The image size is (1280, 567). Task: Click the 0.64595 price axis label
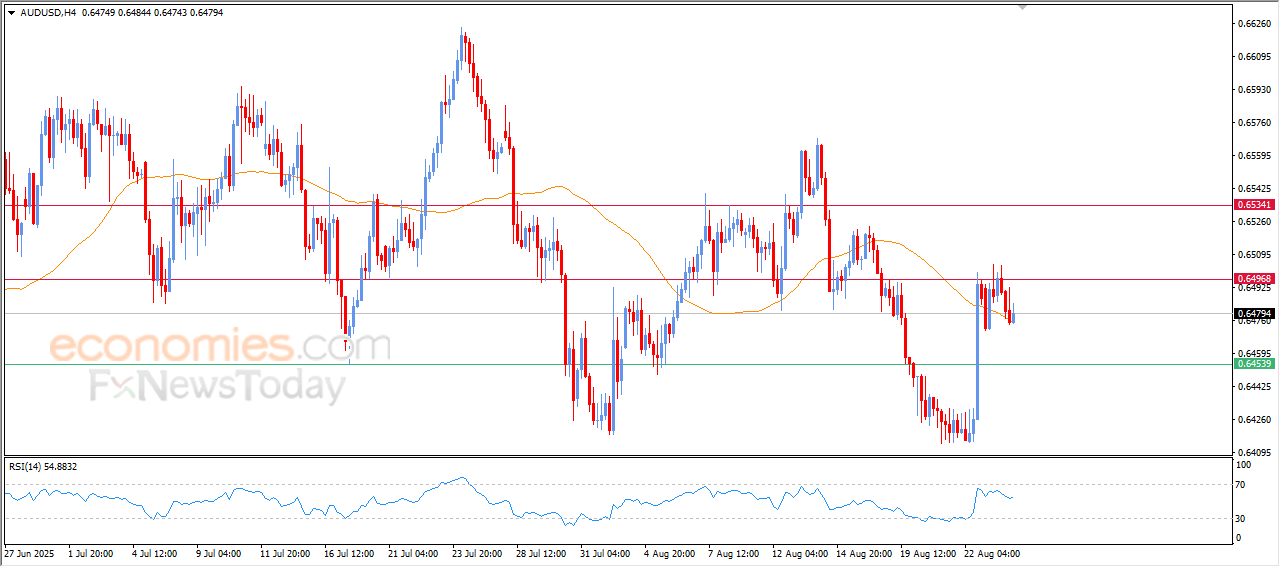pos(1255,354)
